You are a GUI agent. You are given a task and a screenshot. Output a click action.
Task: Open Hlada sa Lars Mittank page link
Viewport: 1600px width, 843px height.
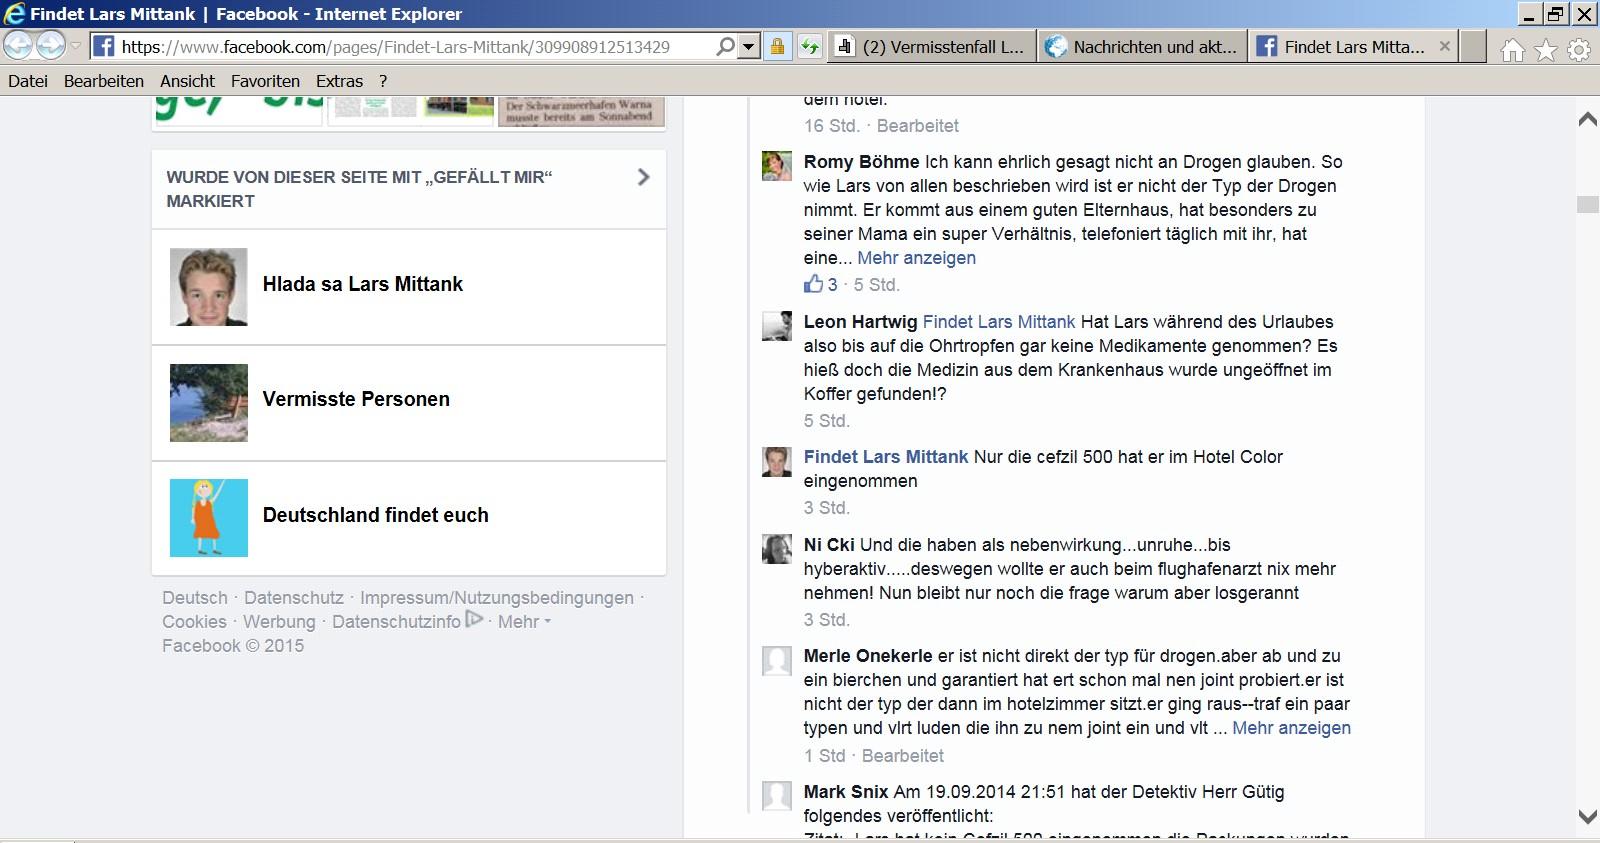pyautogui.click(x=363, y=284)
